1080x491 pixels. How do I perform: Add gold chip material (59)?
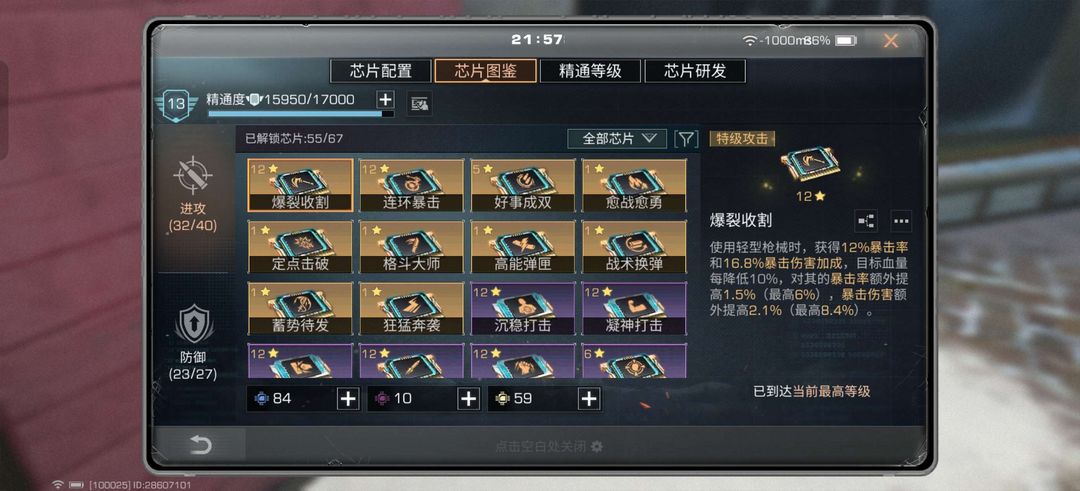click(x=588, y=398)
